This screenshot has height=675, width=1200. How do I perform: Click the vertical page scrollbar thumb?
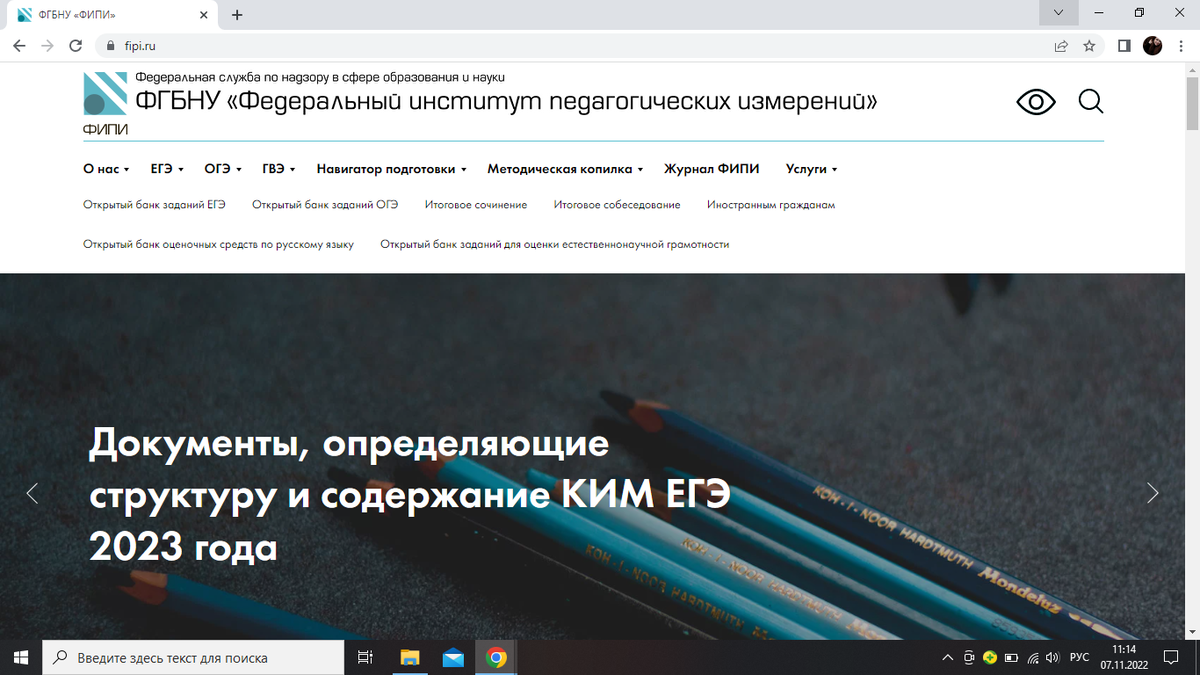click(1192, 102)
